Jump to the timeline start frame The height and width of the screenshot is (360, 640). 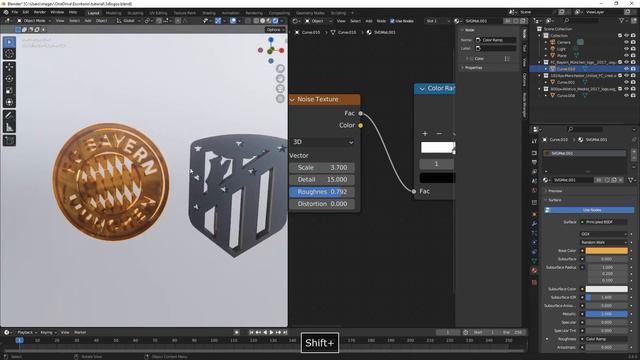click(x=251, y=333)
